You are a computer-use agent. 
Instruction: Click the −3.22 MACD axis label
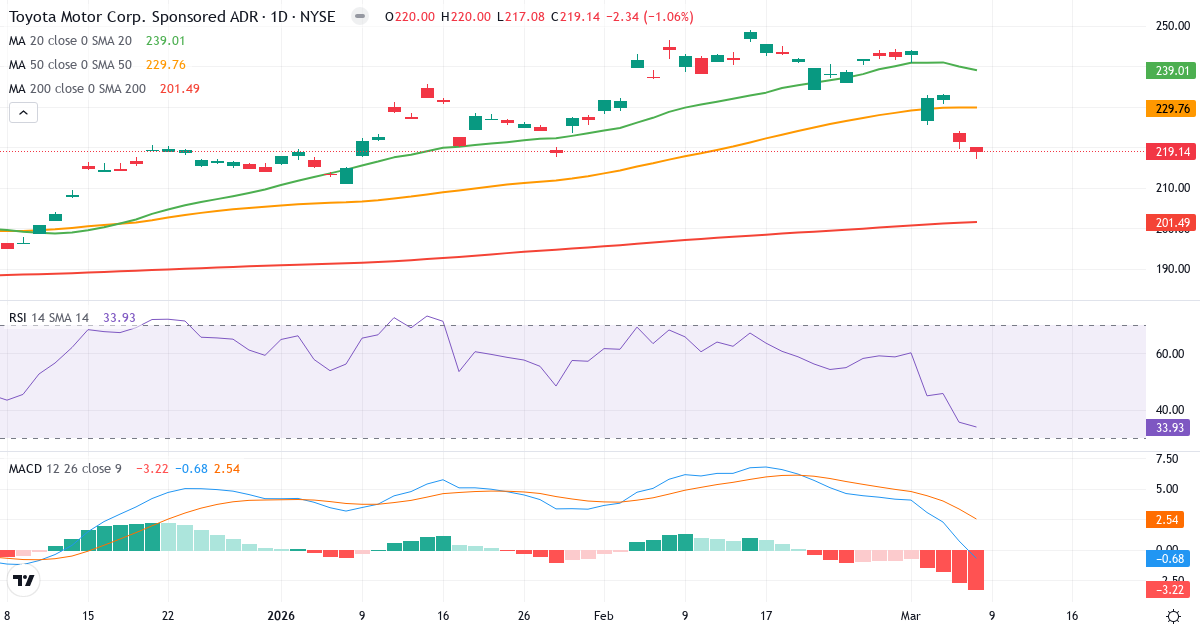pos(1166,591)
